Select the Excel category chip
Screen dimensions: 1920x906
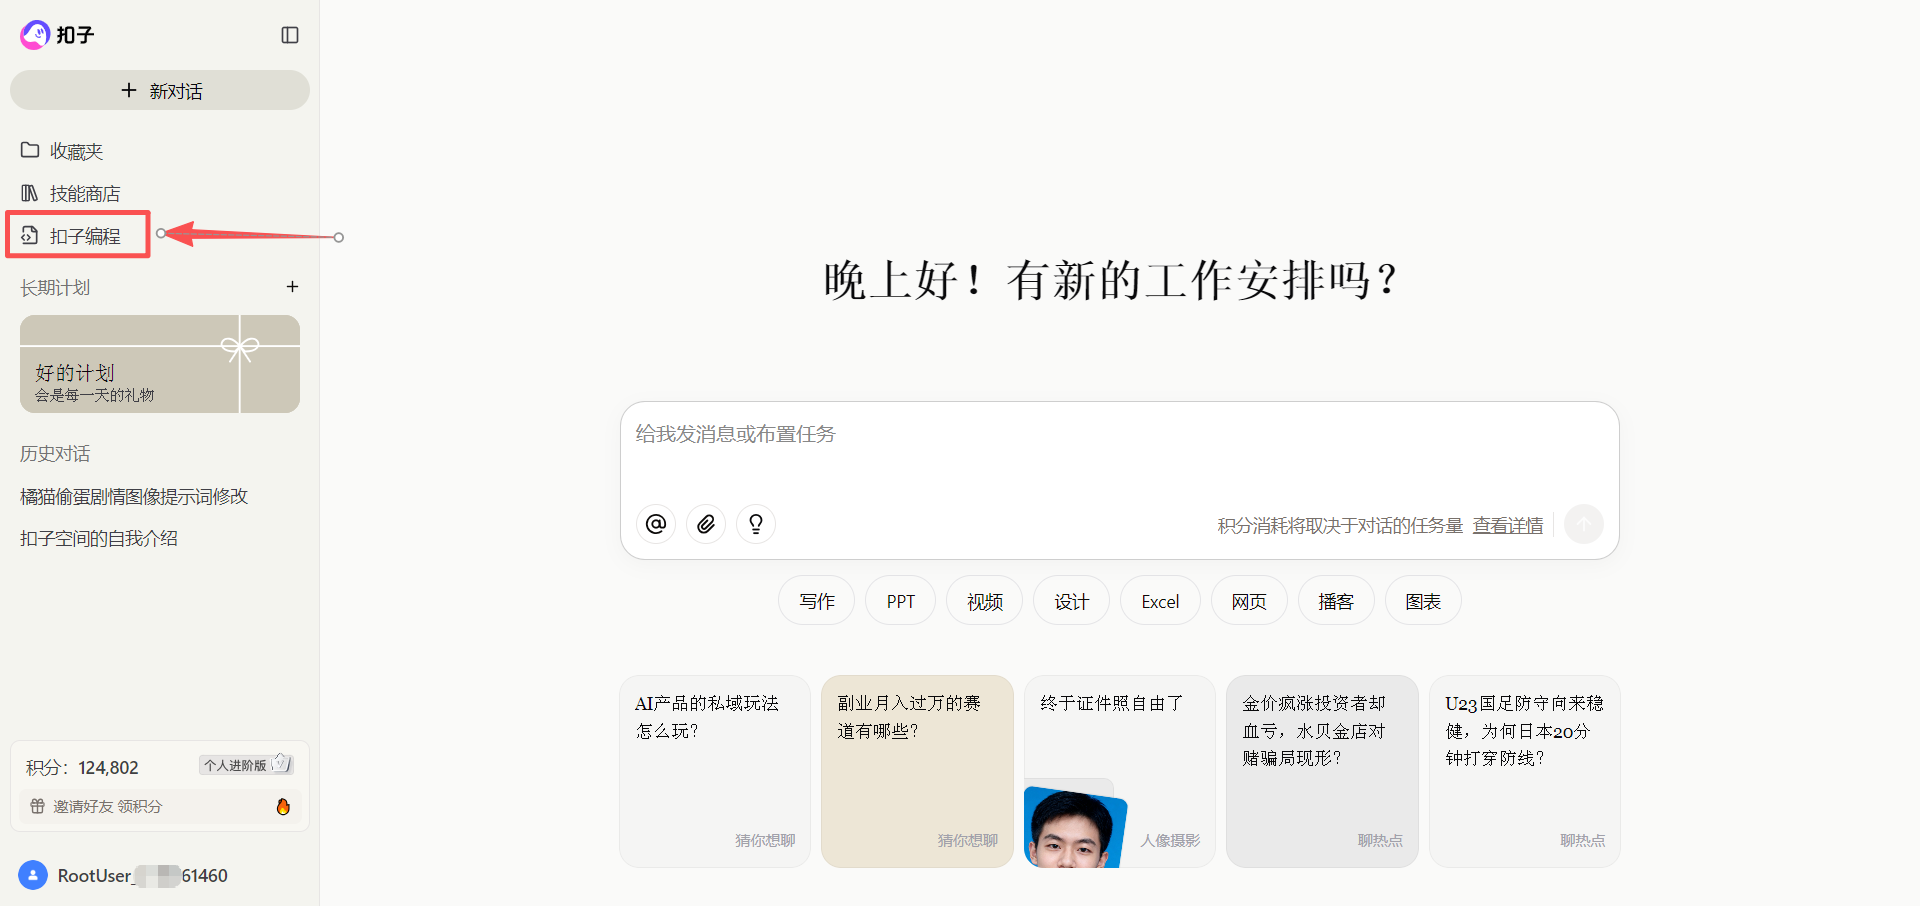tap(1159, 600)
